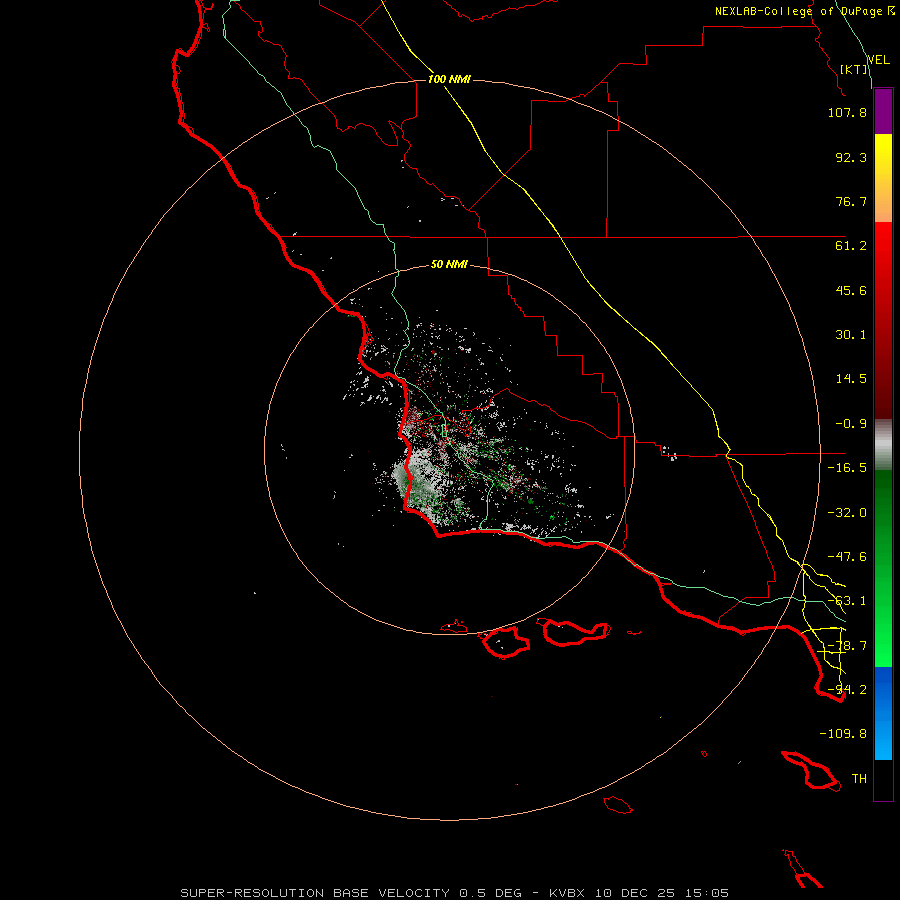Screen dimensions: 900x900
Task: Select the -78.7 scale value
Action: pos(847,646)
